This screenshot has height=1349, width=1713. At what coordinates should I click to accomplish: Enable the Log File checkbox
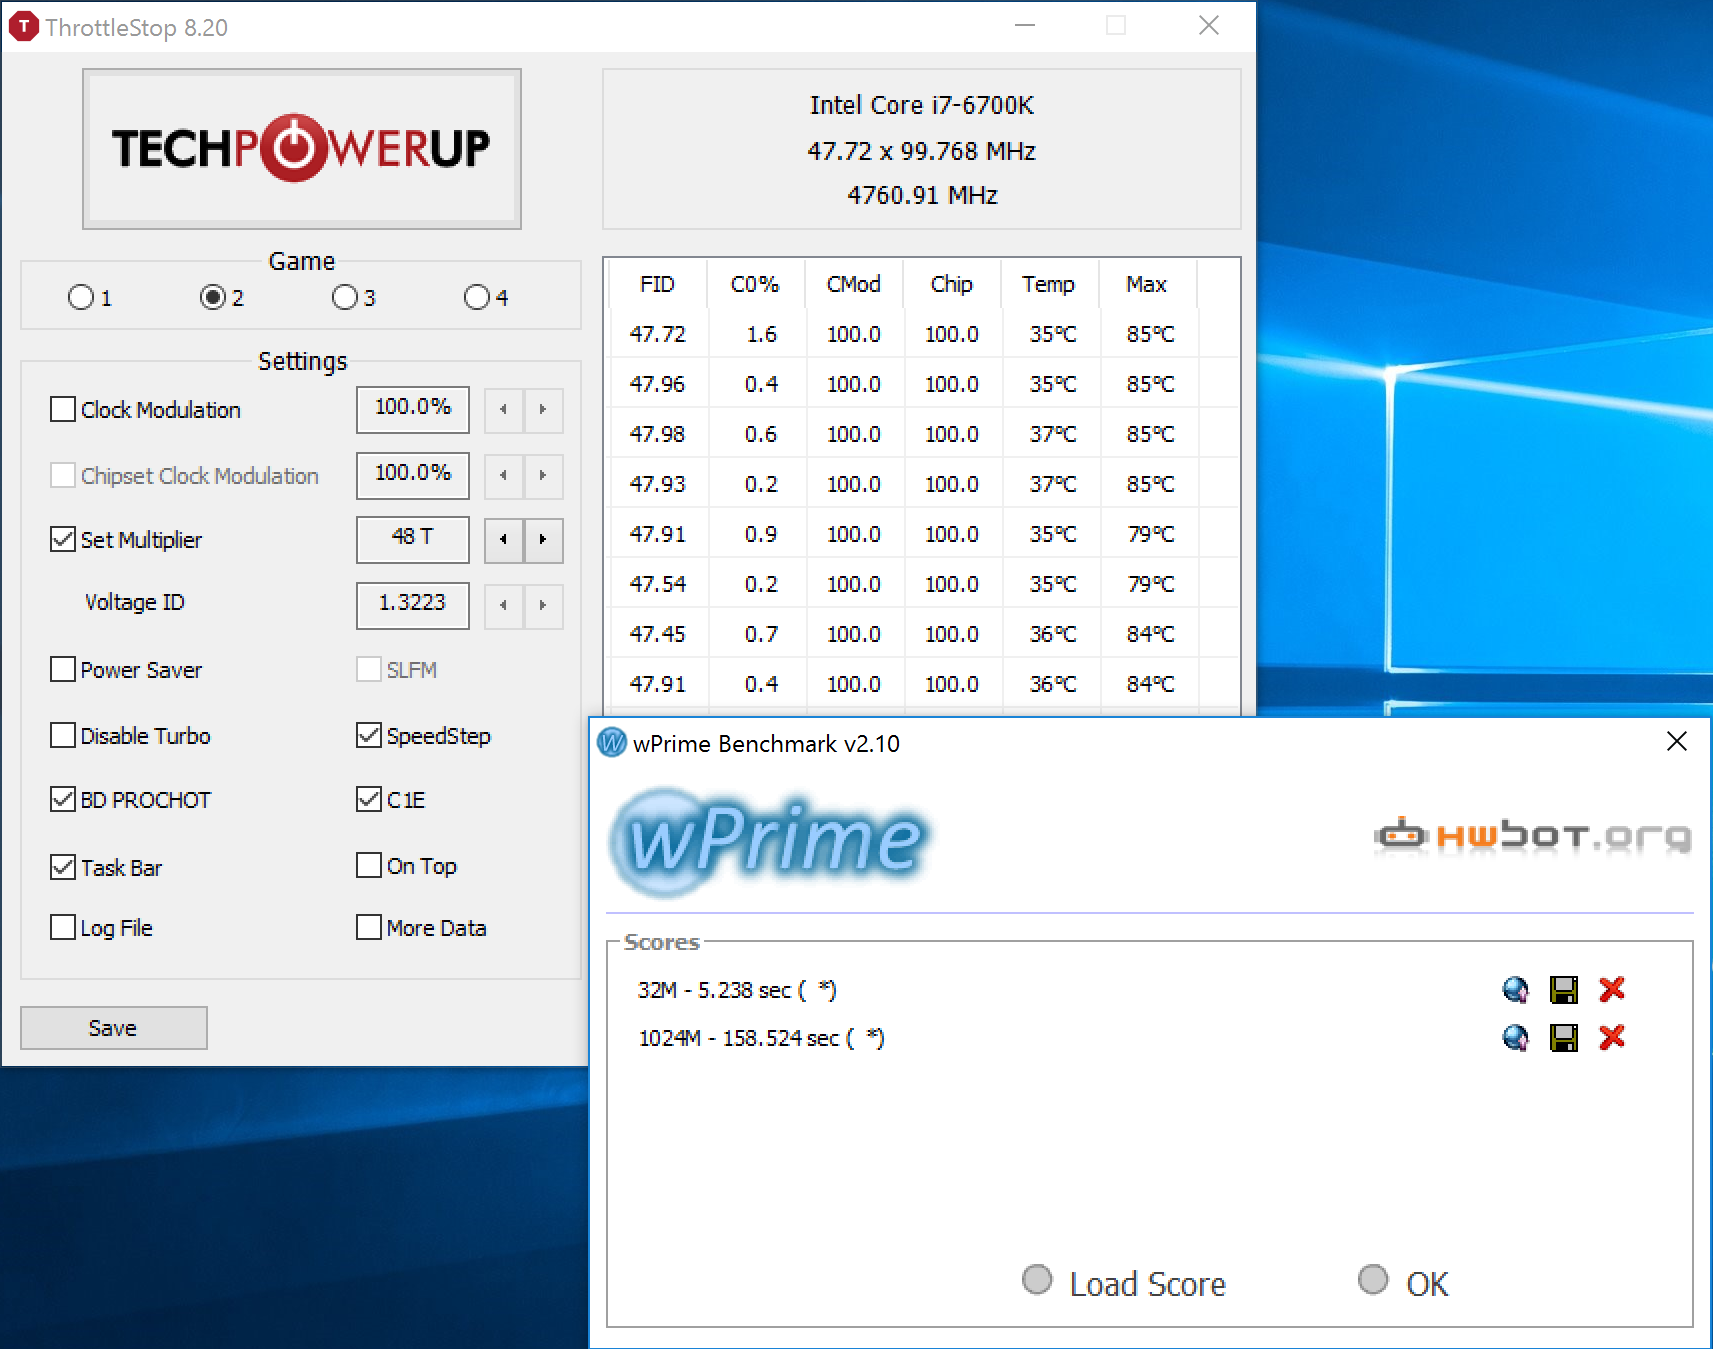click(63, 927)
